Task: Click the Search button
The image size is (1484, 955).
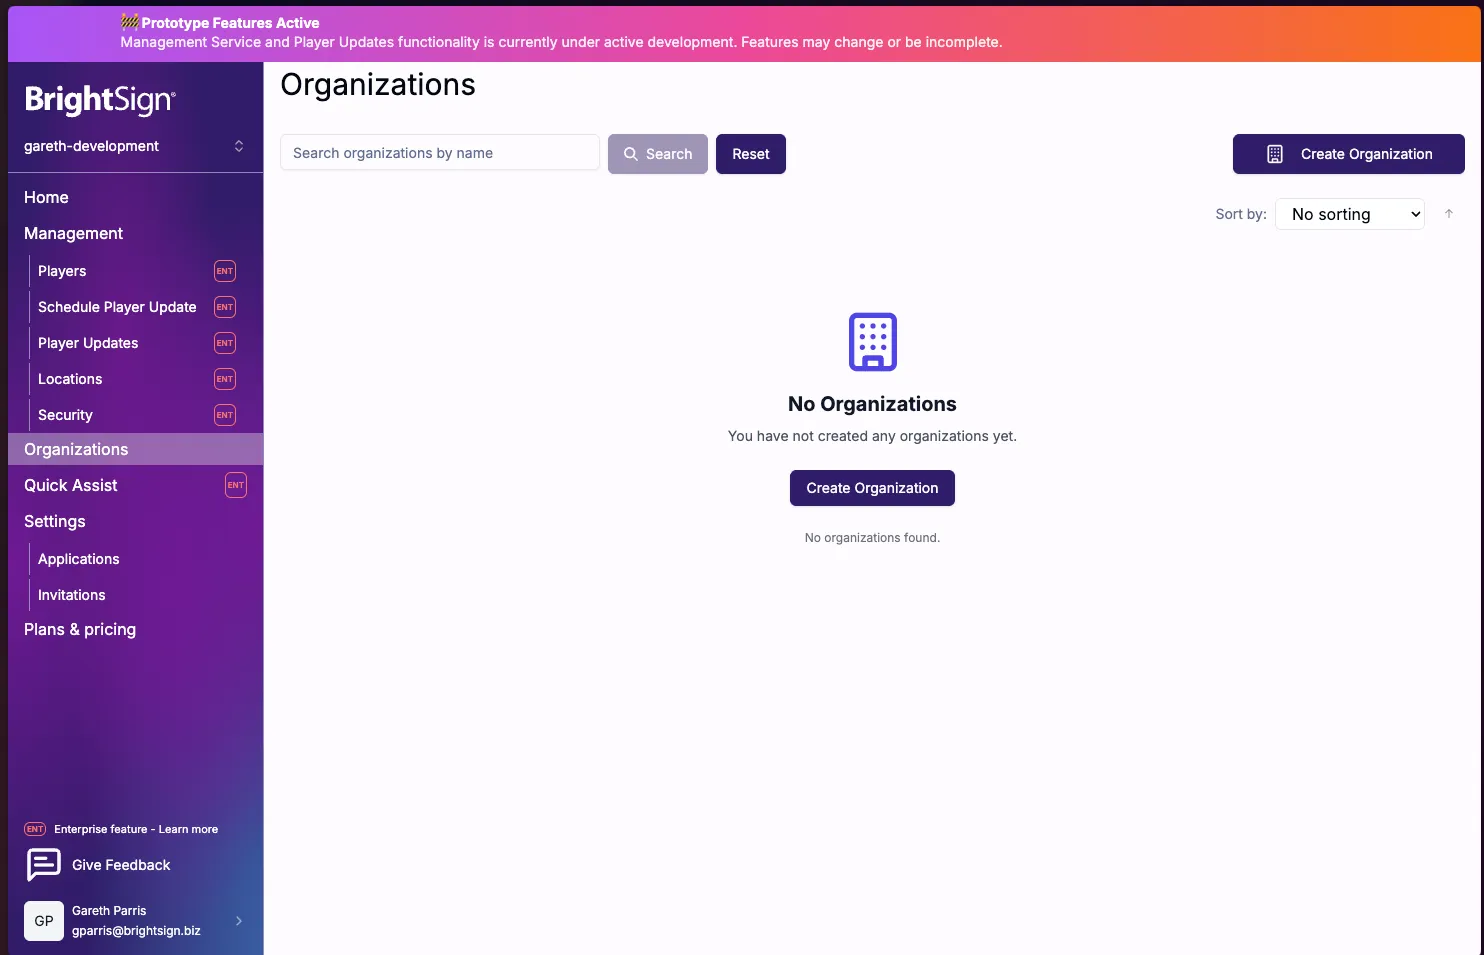Action: tap(658, 154)
